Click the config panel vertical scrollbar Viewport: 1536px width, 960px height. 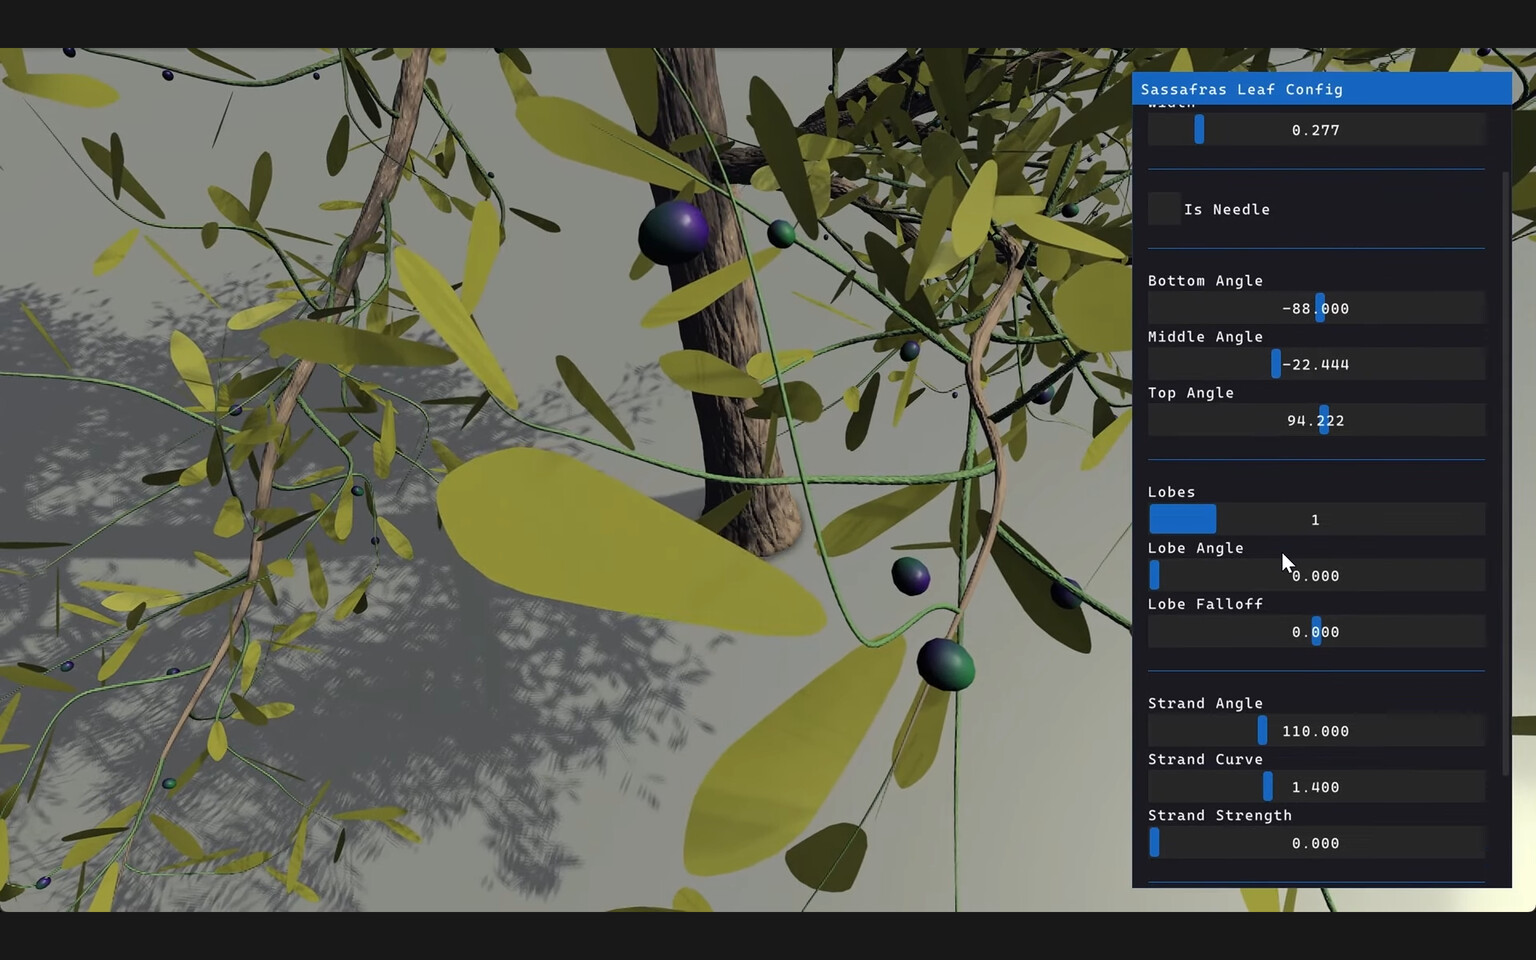[1506, 472]
